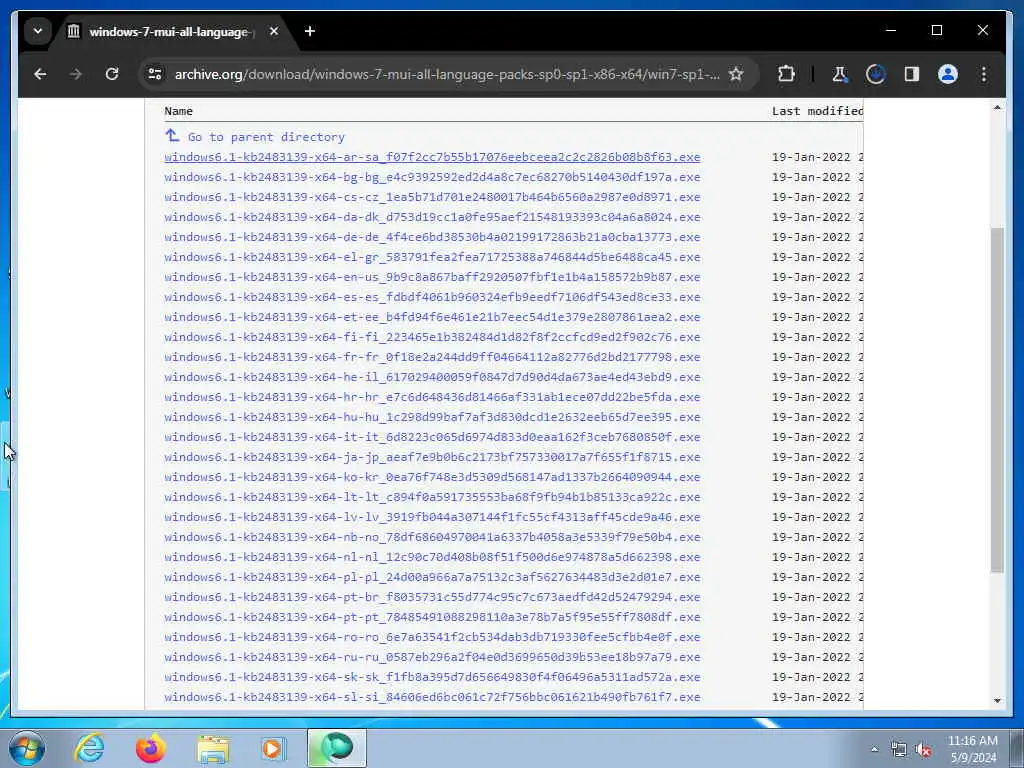Download the x64 fi-fi language pack exe
Image resolution: width=1024 pixels, height=768 pixels.
432,337
